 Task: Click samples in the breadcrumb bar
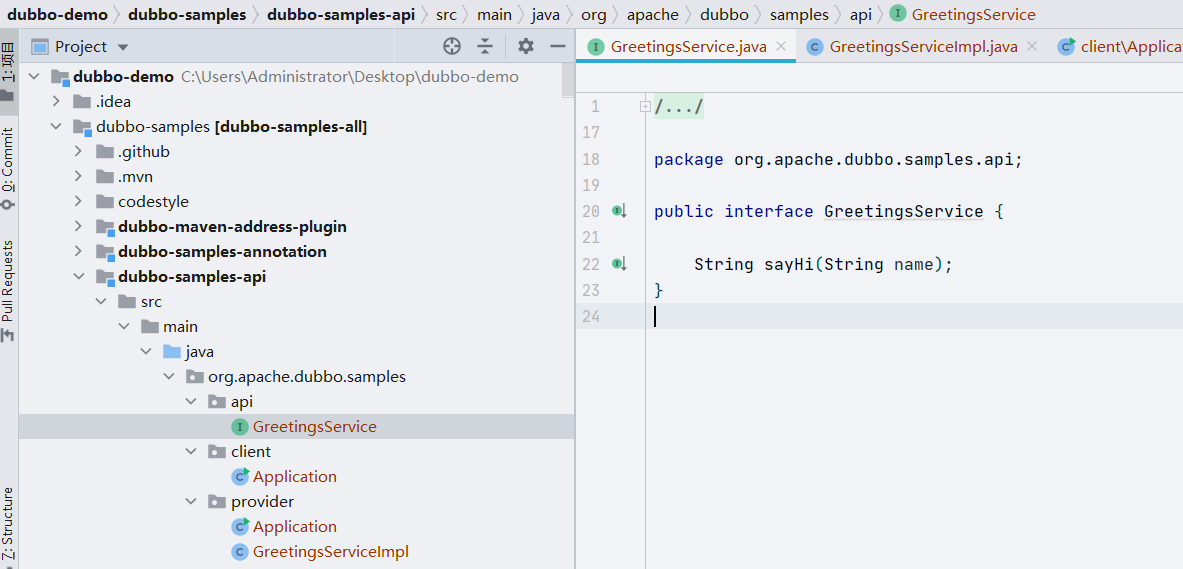pos(799,14)
